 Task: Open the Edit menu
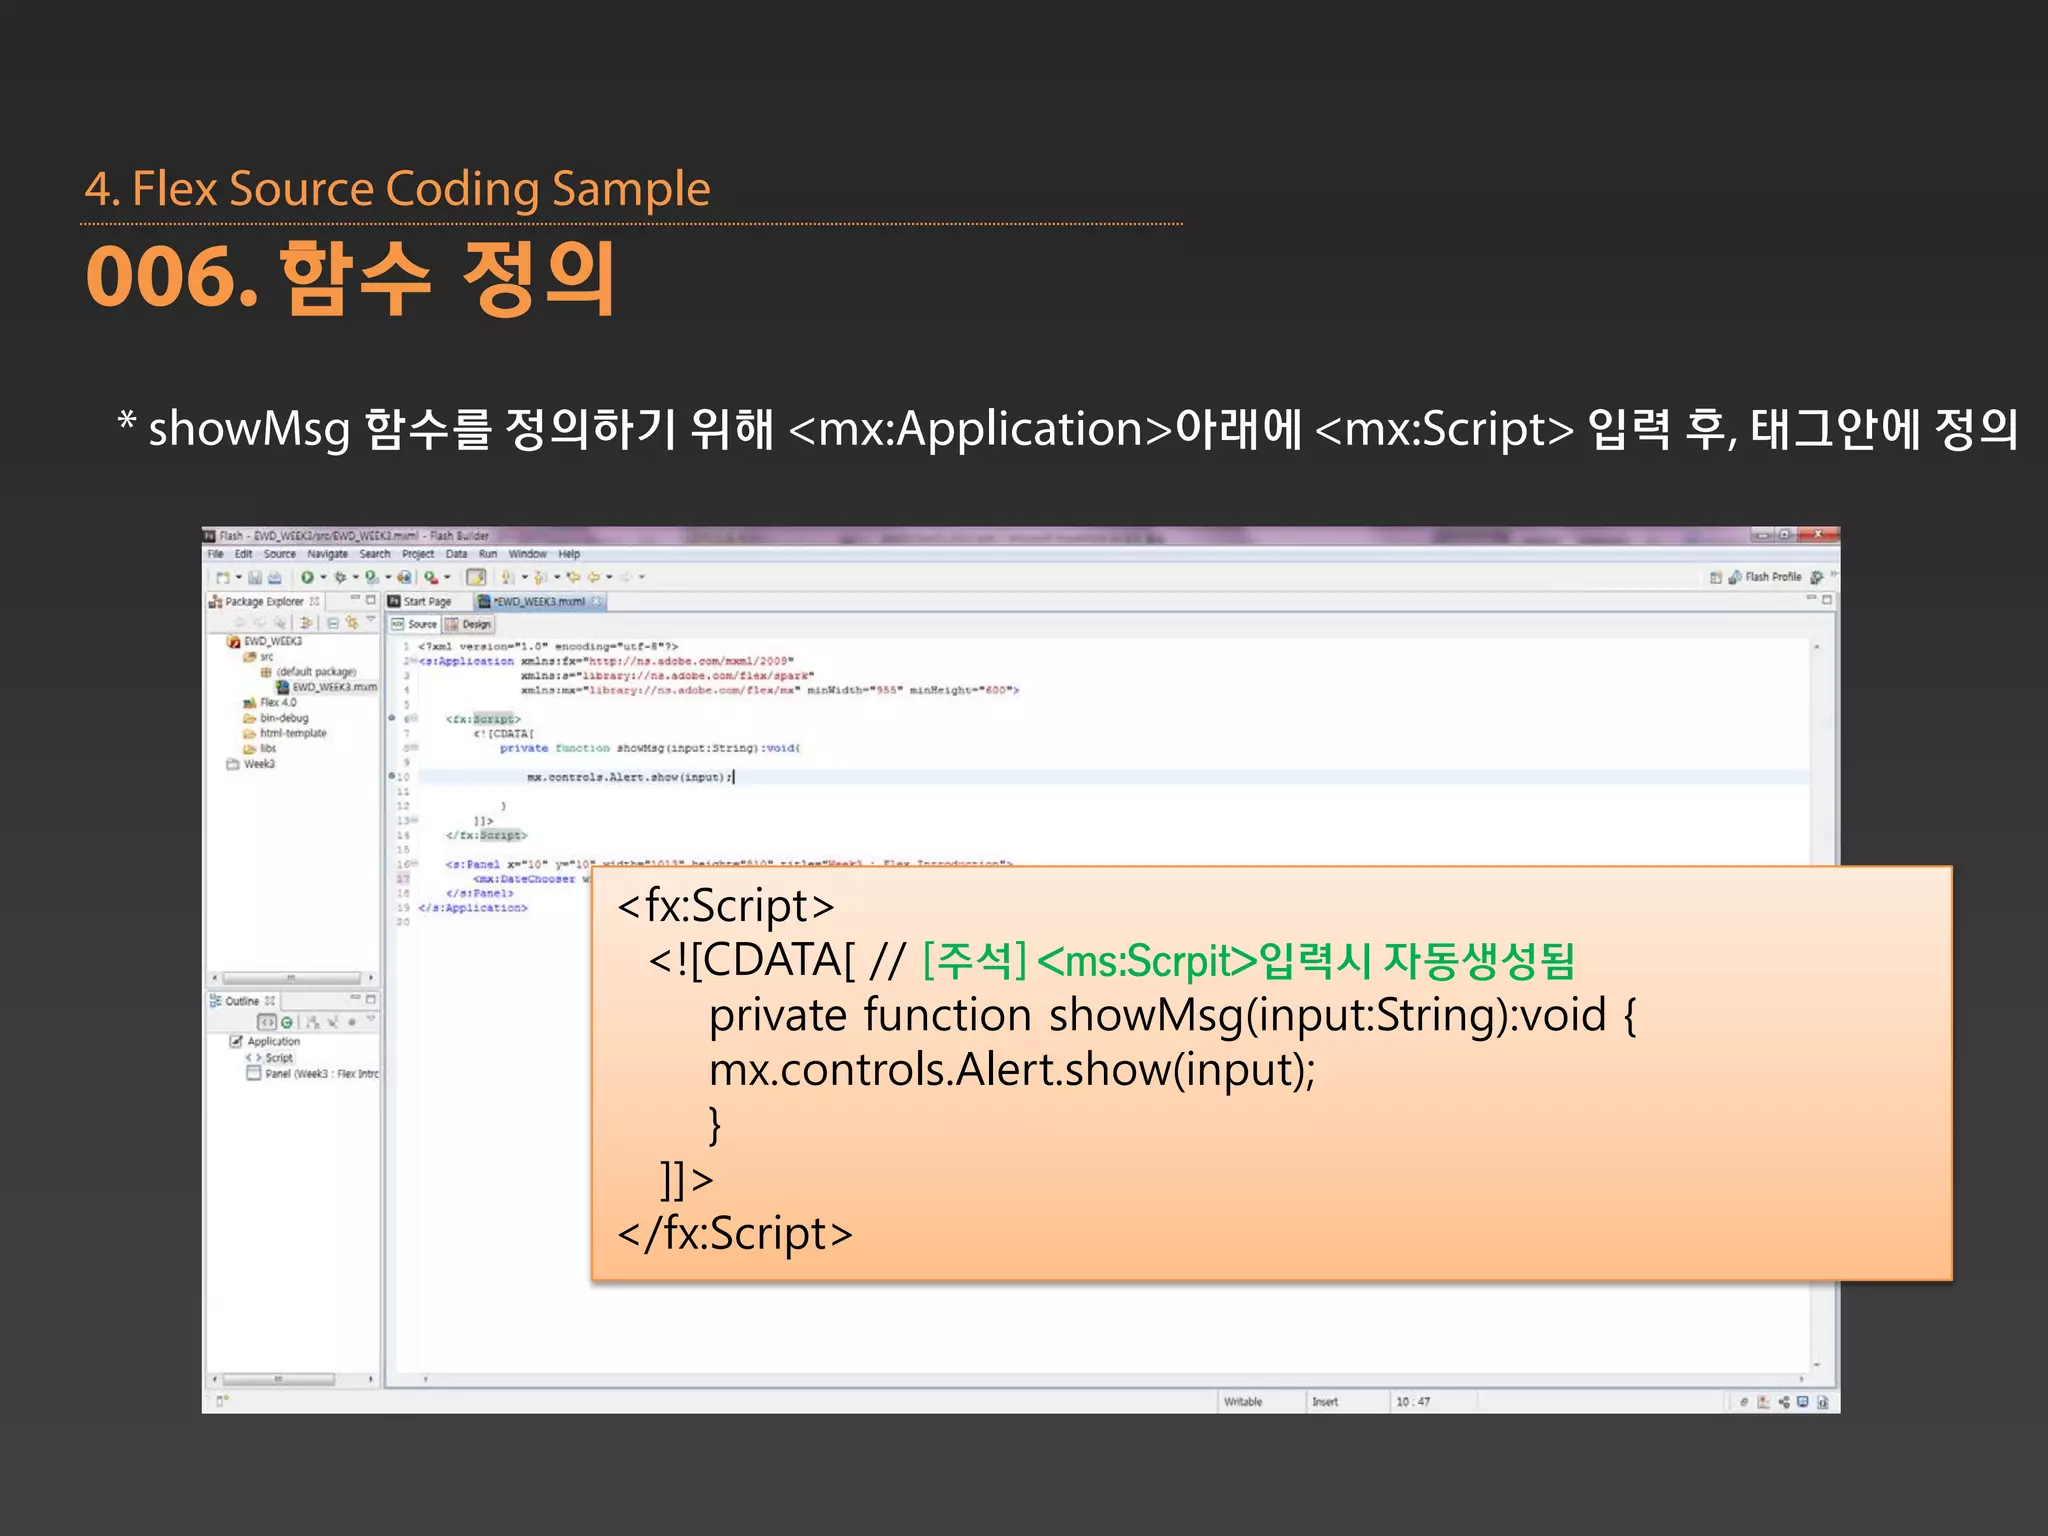pos(243,554)
